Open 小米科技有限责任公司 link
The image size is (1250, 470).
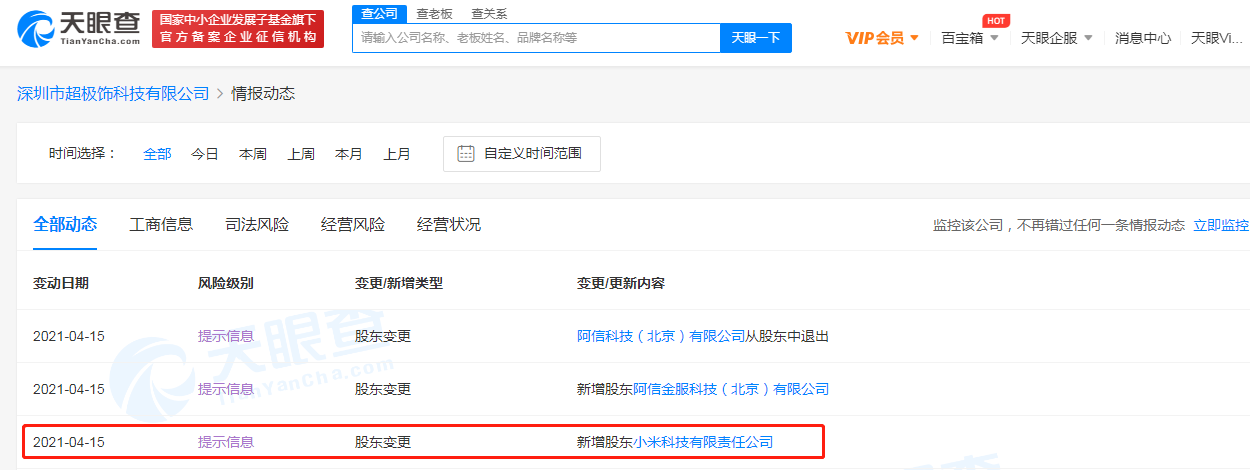point(703,441)
